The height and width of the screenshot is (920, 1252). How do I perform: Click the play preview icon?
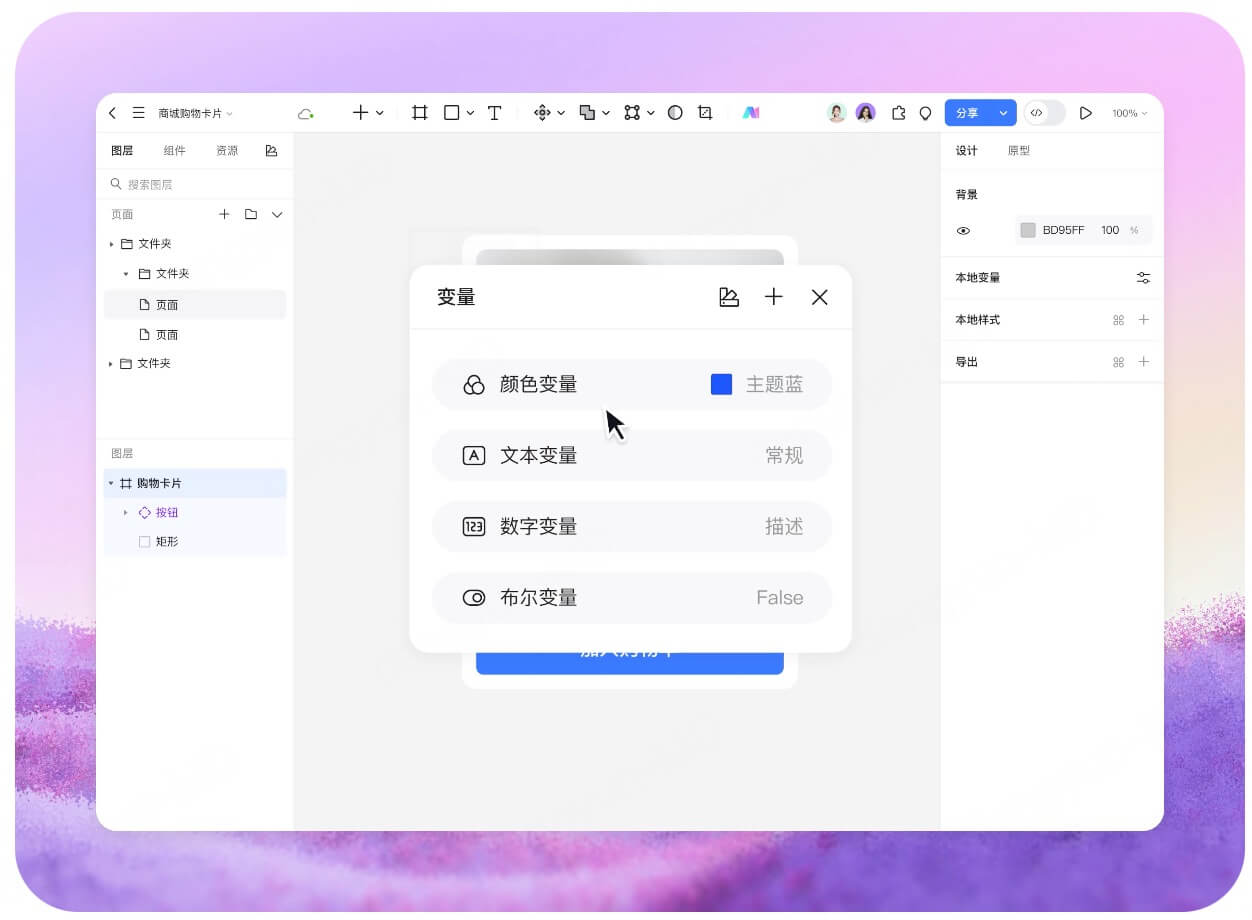(x=1085, y=113)
